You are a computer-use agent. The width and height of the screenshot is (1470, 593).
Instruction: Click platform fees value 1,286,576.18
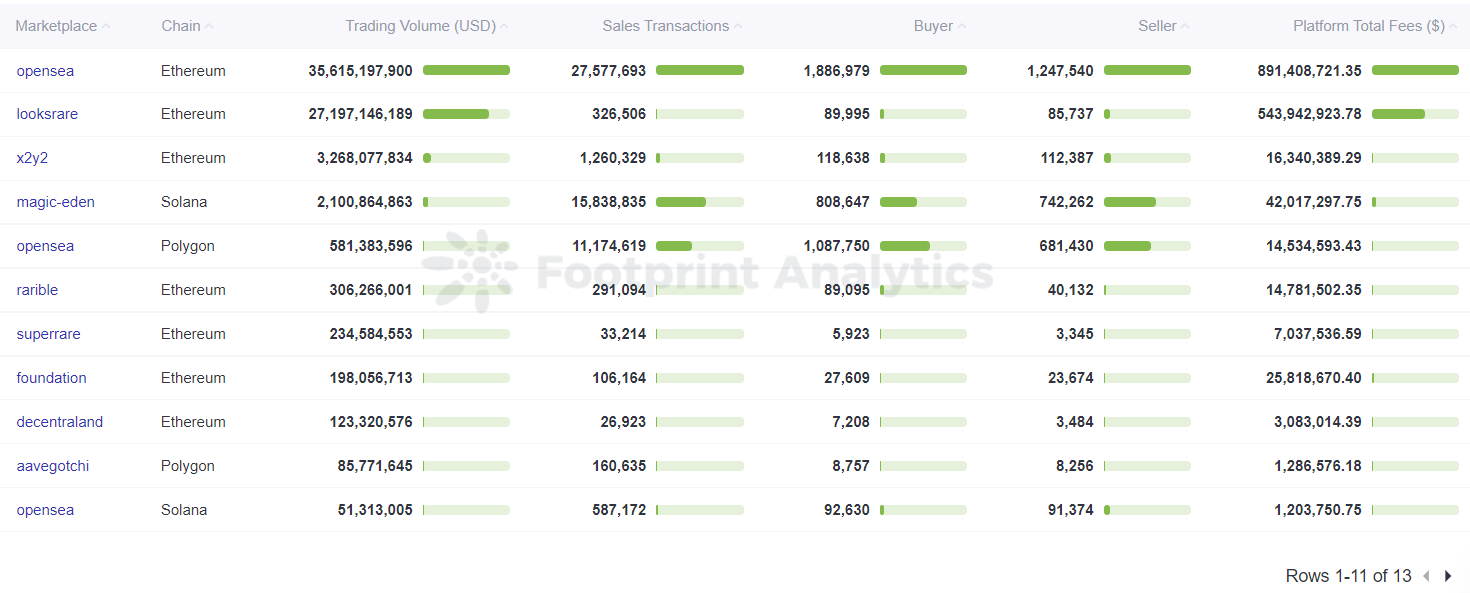click(1318, 466)
